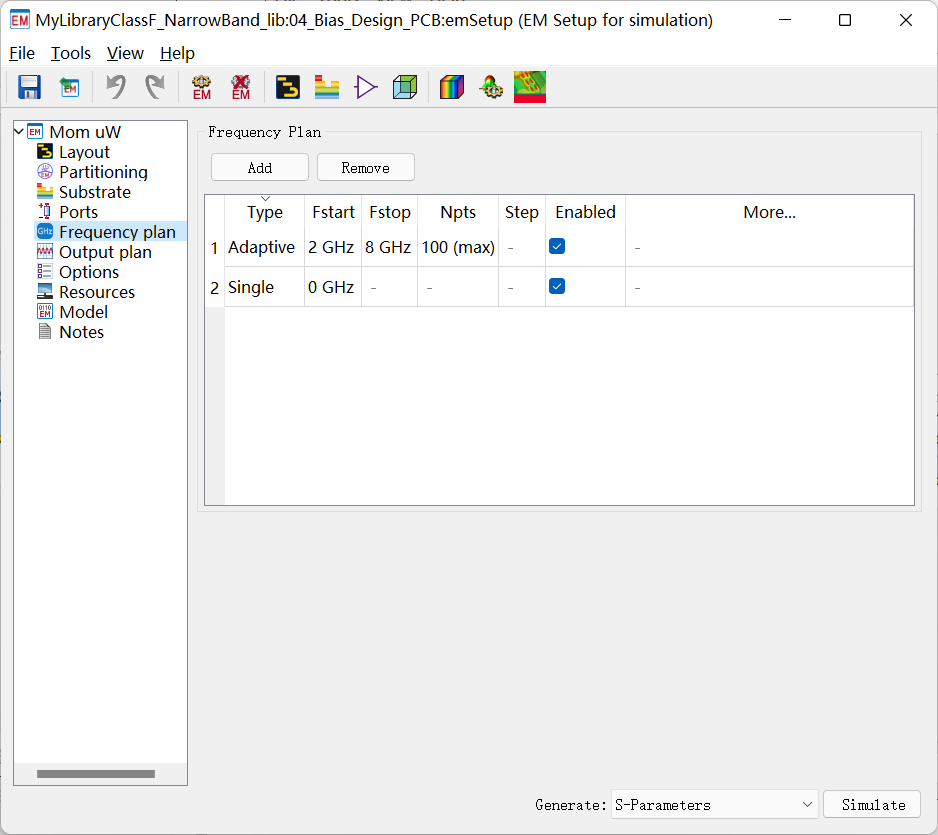Toggle Enabled checkbox for Adaptive row

[557, 246]
